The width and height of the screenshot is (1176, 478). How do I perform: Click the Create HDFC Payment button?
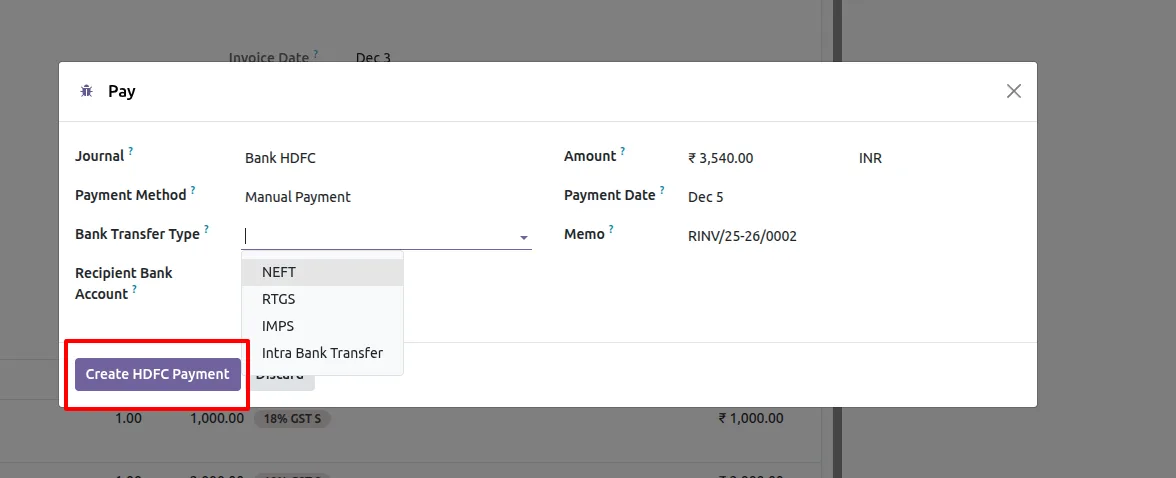click(158, 374)
